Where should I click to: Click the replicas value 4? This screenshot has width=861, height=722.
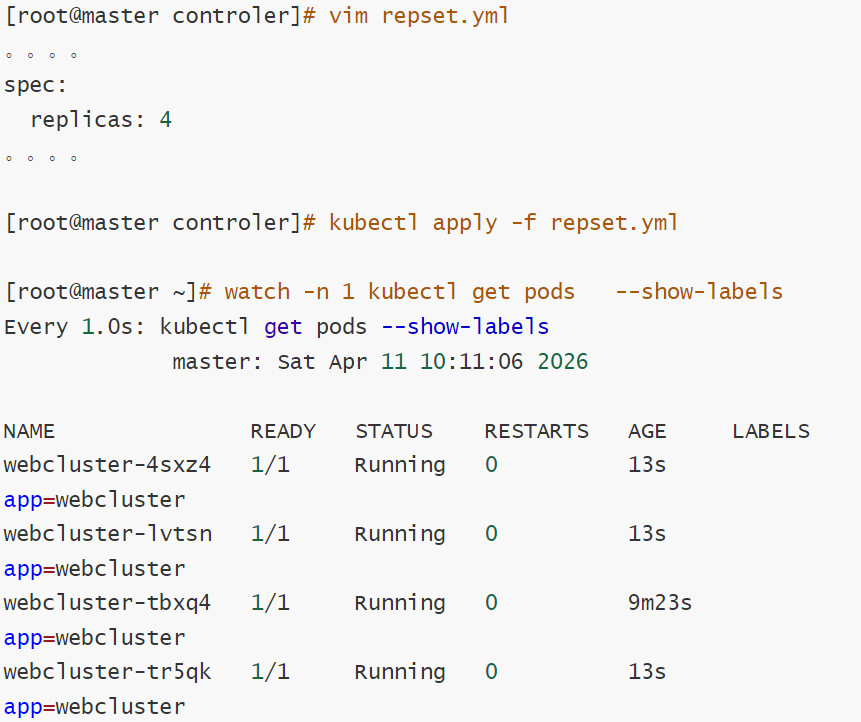coord(166,119)
